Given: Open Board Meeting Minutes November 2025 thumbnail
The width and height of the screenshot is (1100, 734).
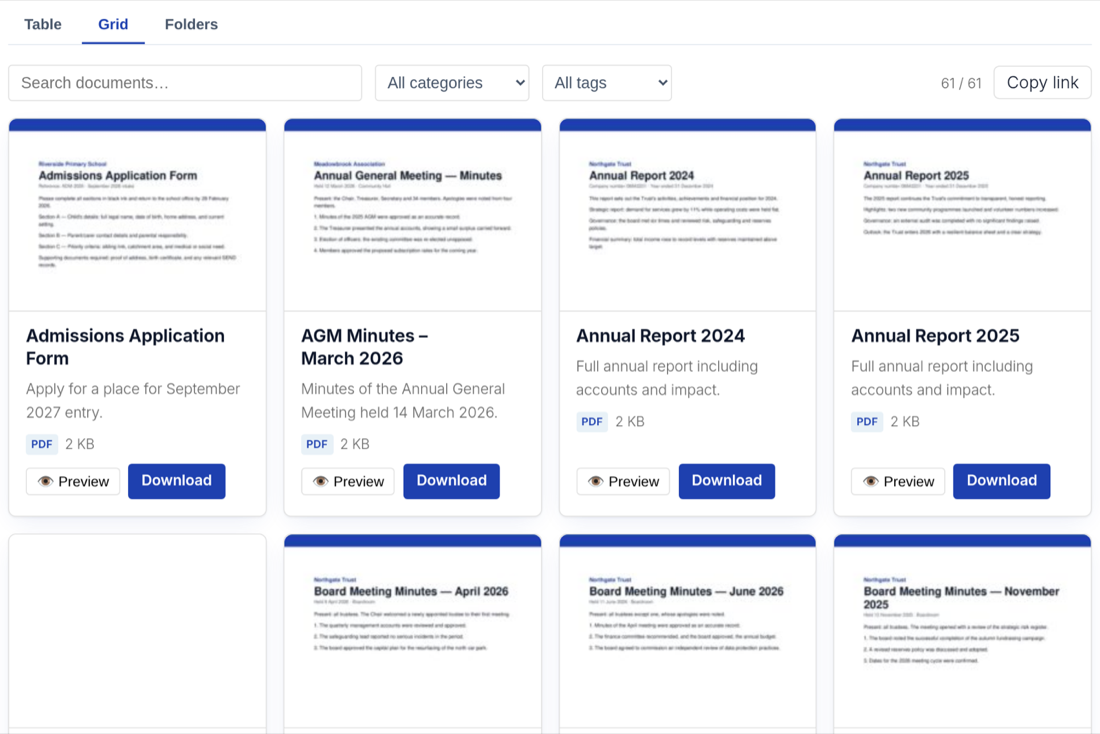Looking at the screenshot, I should 962,632.
